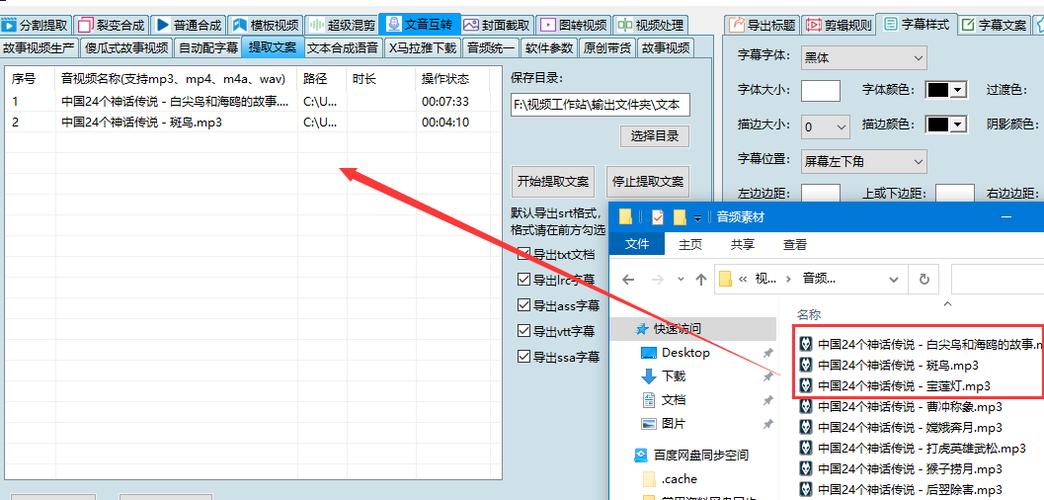1044x500 pixels.
Task: Open the 裂变合成 main tab
Action: [x=112, y=25]
